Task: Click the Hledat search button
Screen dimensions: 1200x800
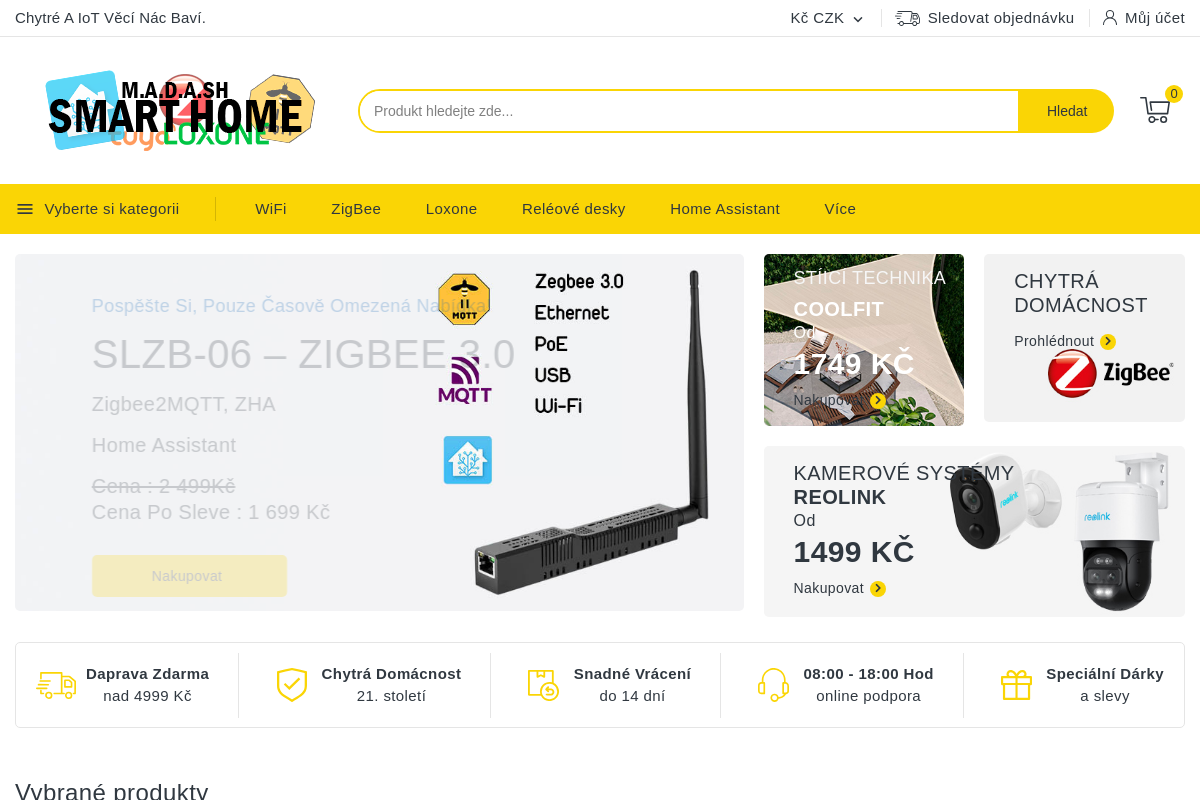Action: 1066,111
